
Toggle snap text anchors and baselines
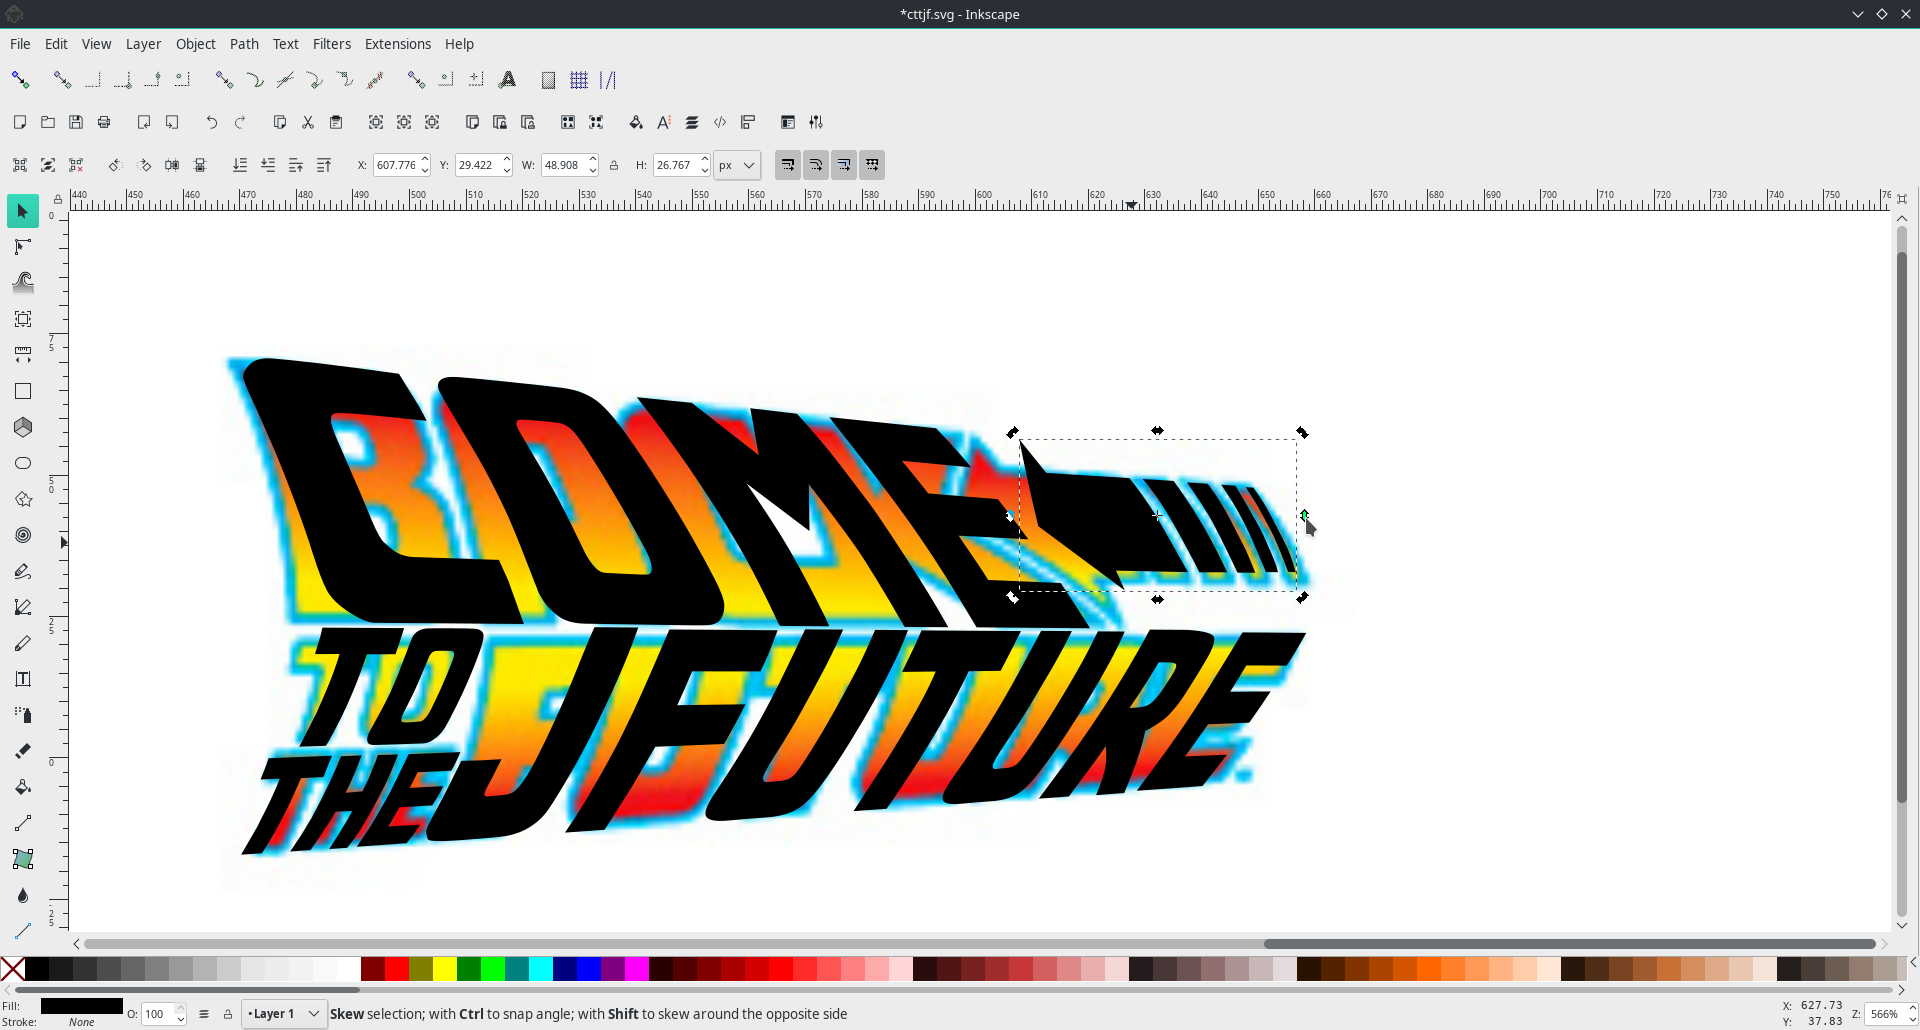[x=508, y=80]
